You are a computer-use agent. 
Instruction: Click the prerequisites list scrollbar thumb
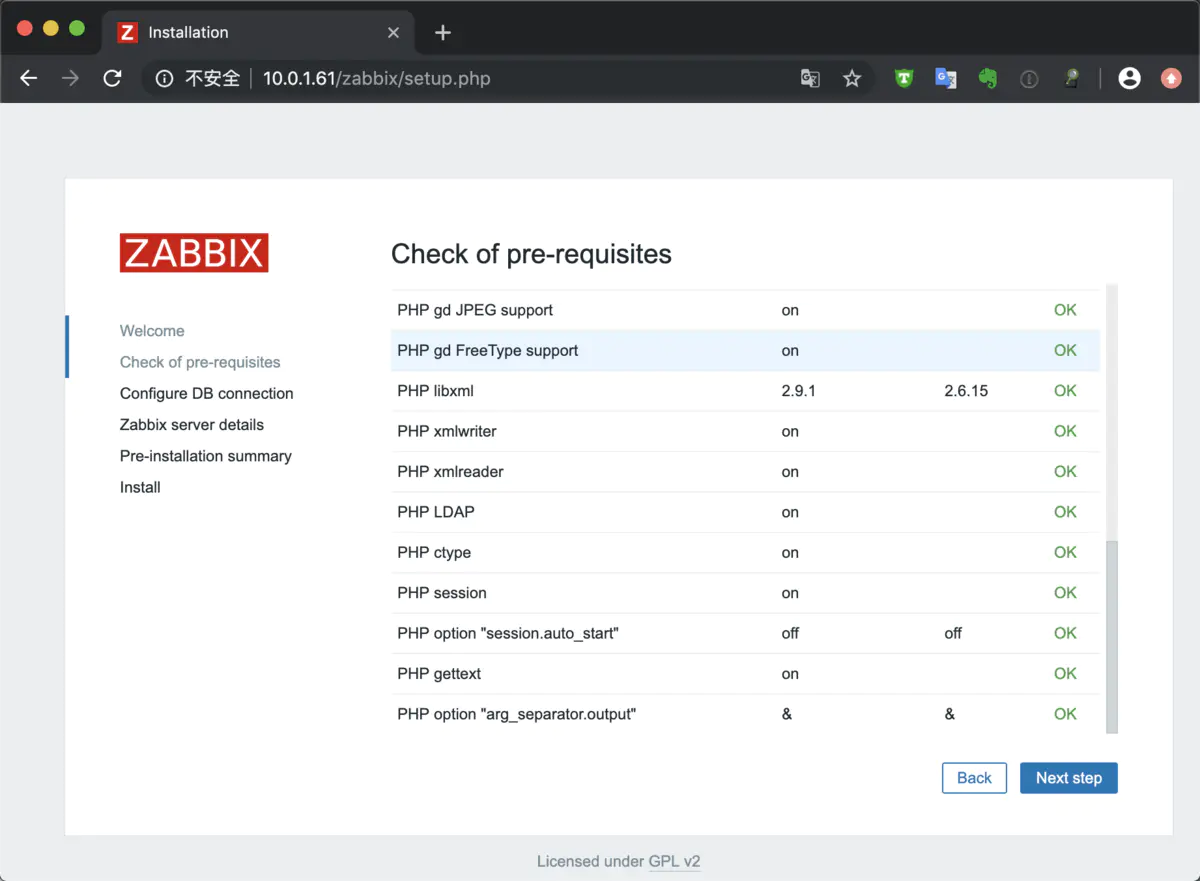[x=1112, y=636]
